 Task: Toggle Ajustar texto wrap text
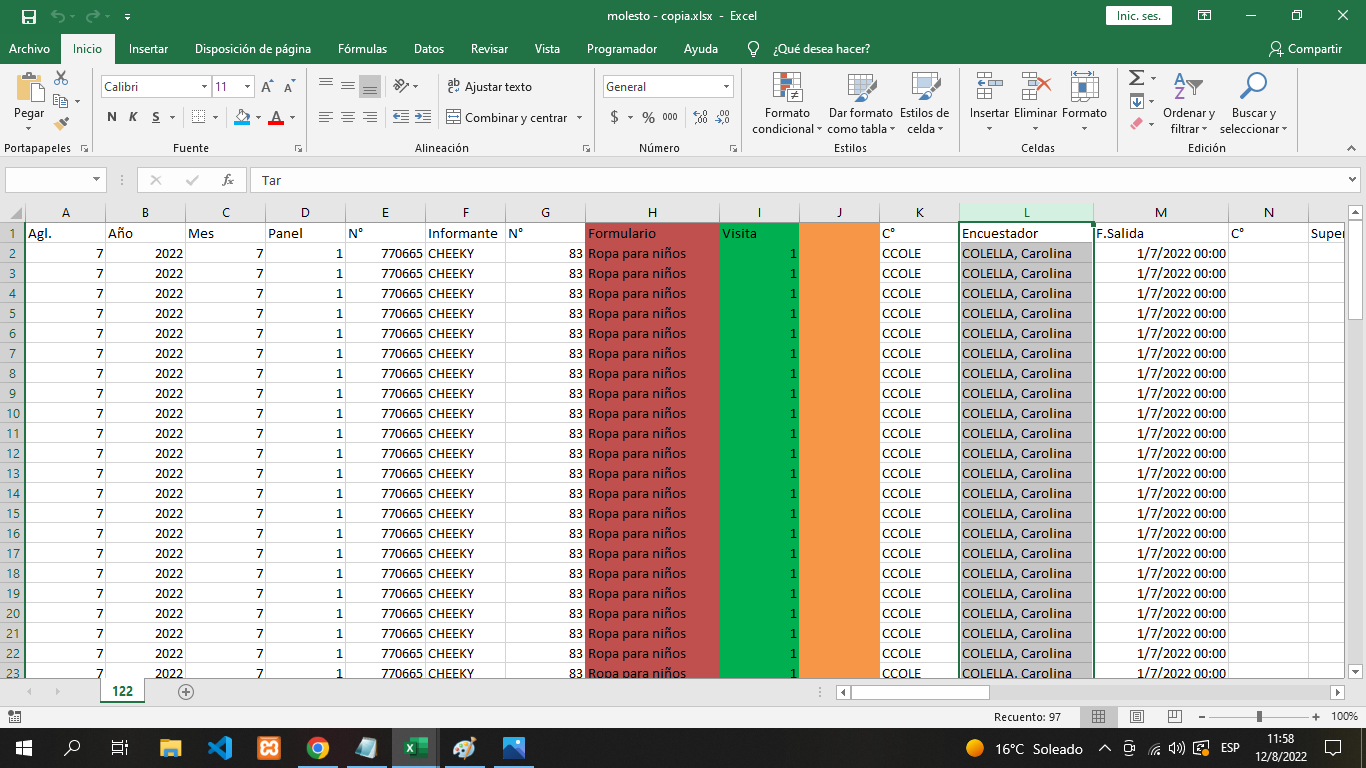coord(489,87)
